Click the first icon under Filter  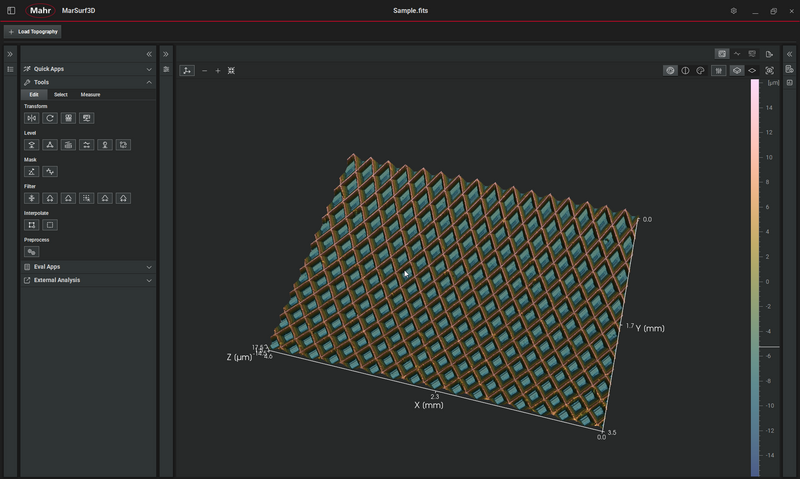tap(32, 198)
